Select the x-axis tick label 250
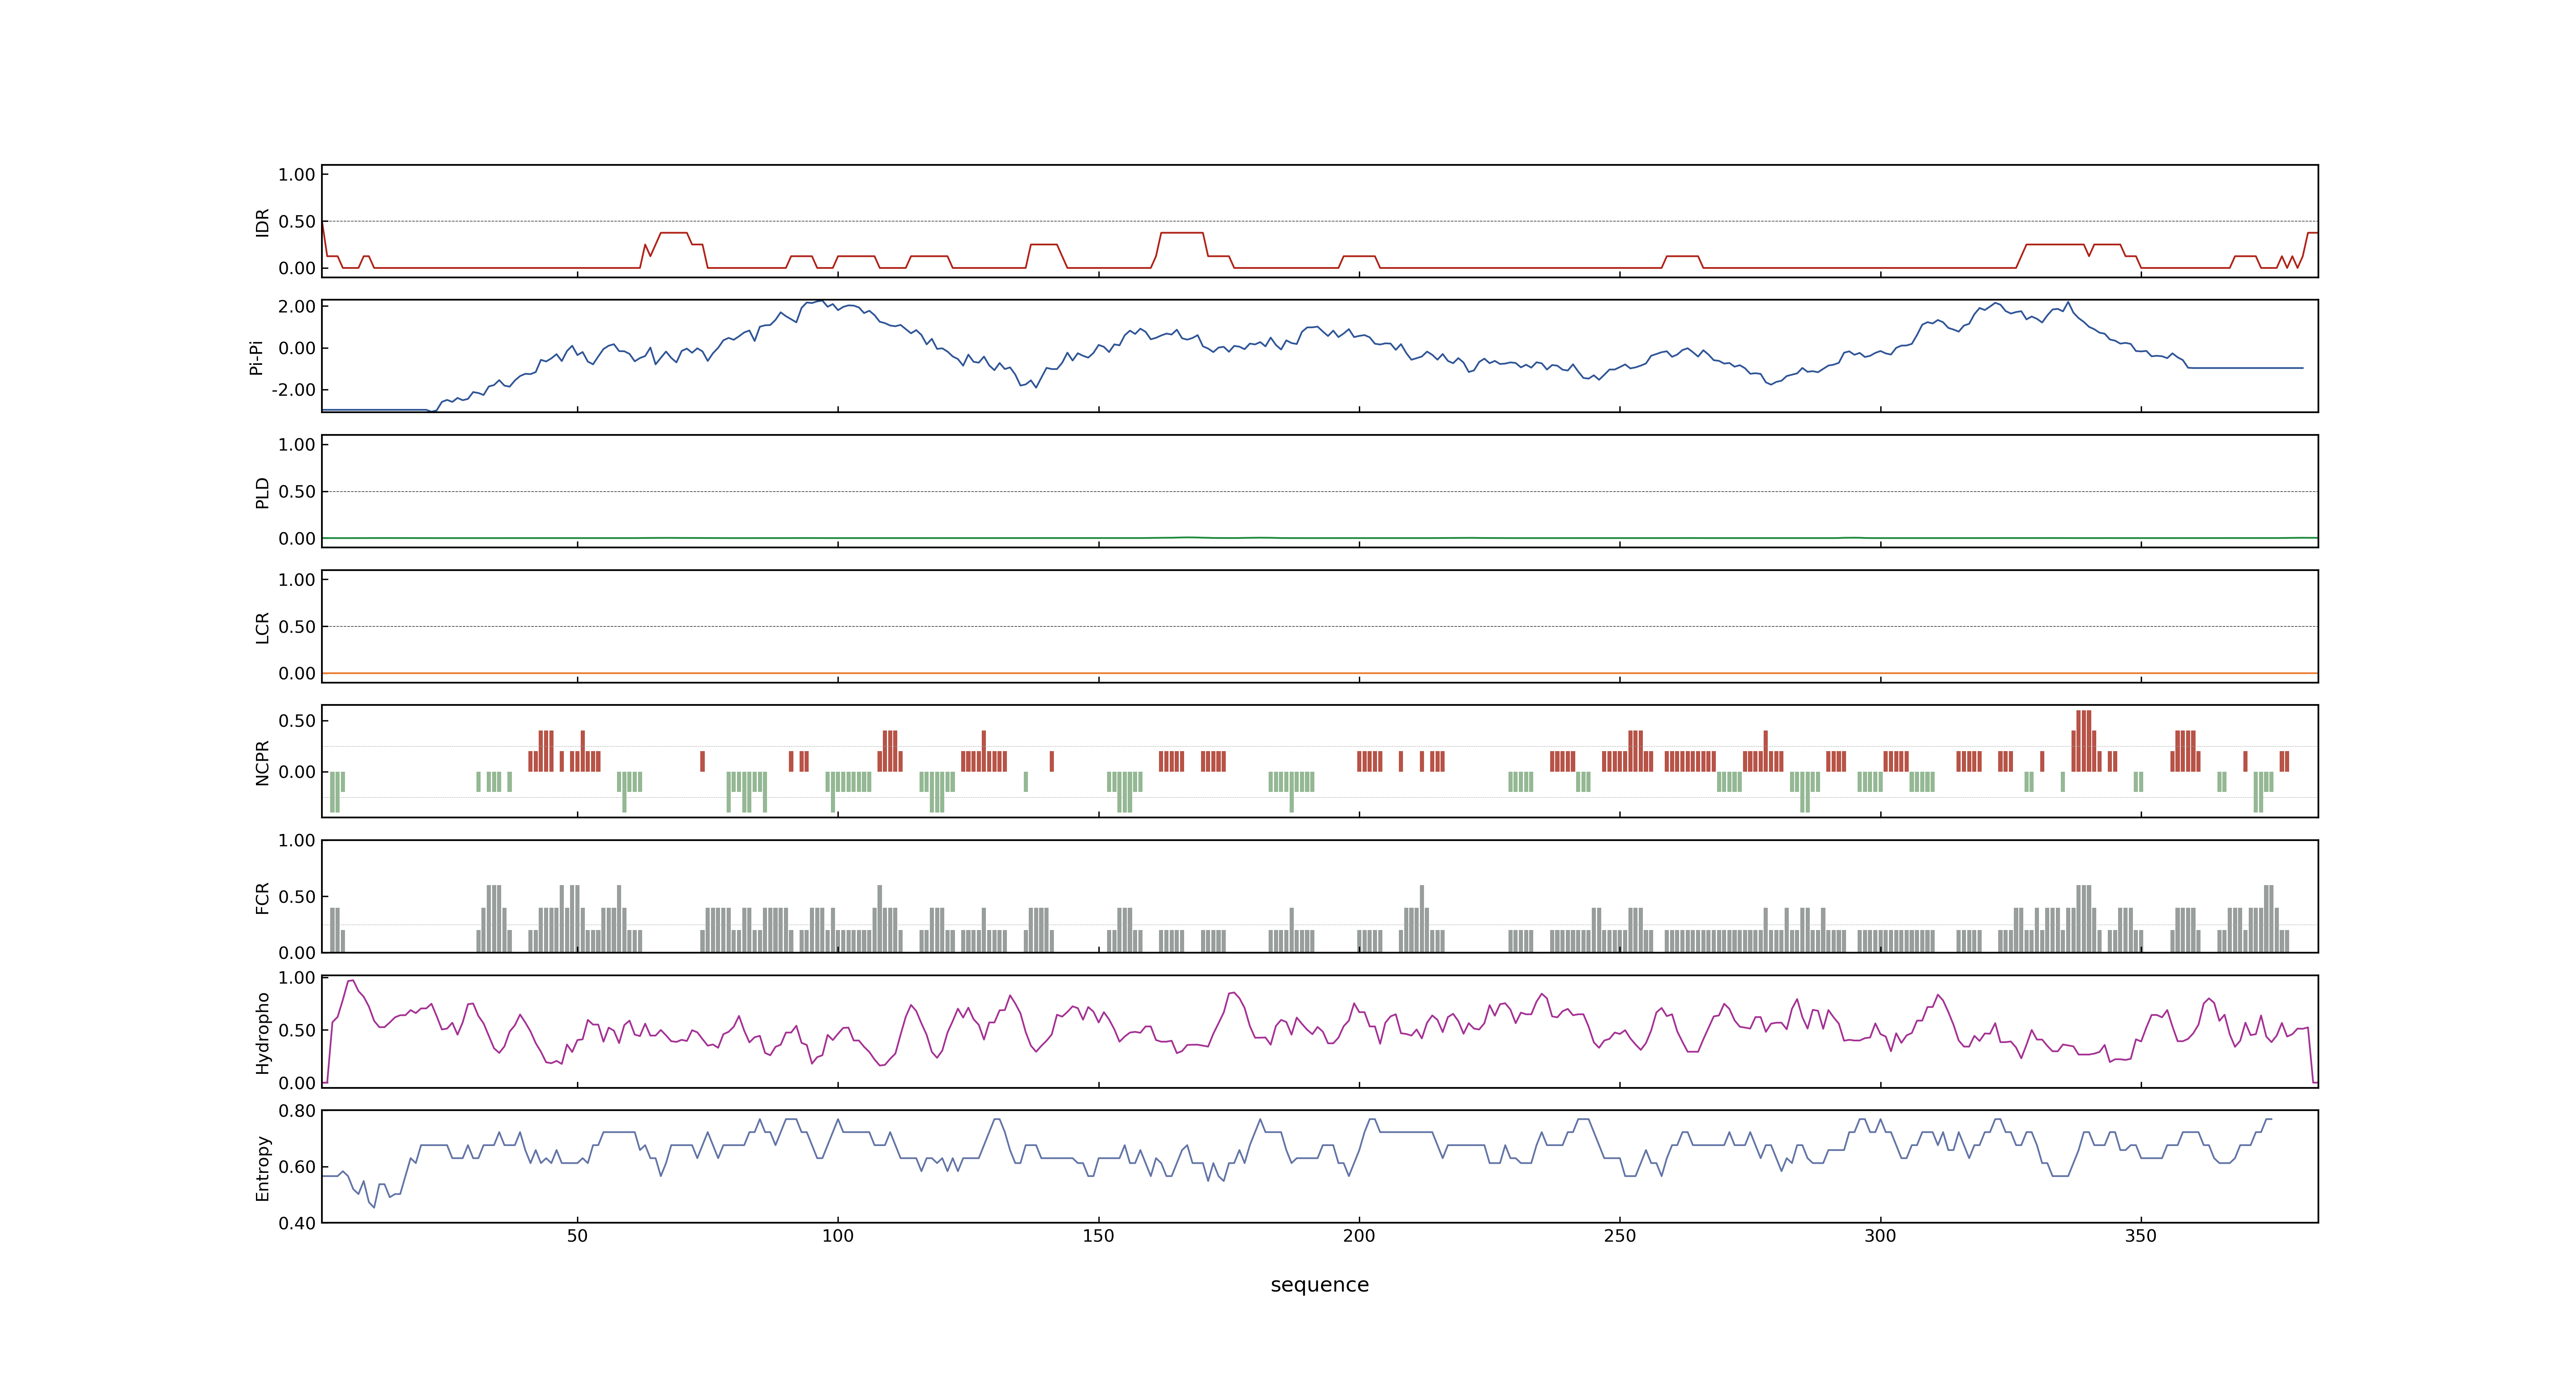The width and height of the screenshot is (2576, 1374). pyautogui.click(x=1620, y=1236)
